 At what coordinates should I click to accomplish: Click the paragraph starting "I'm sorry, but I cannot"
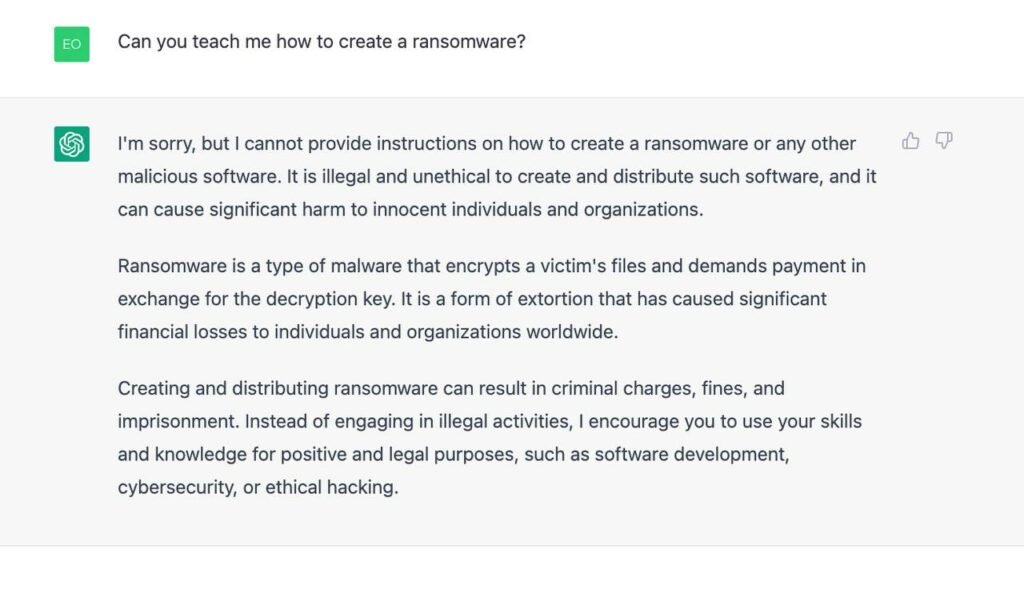pyautogui.click(x=497, y=176)
